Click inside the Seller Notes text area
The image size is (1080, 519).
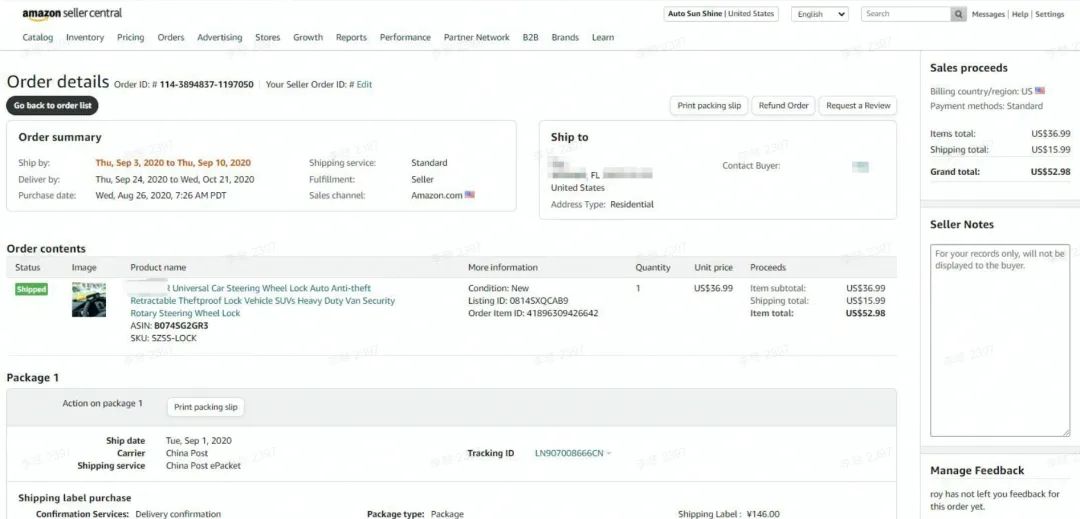[999, 340]
